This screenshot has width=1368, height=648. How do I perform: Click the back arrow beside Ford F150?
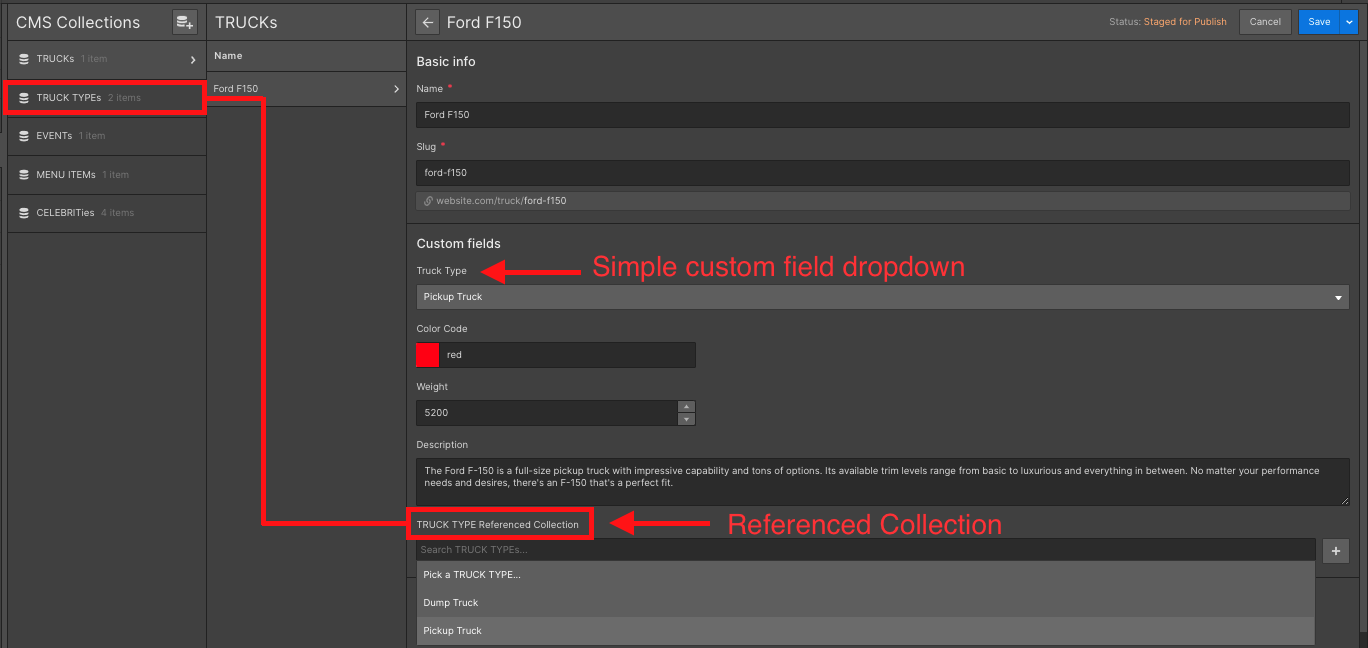[x=428, y=22]
